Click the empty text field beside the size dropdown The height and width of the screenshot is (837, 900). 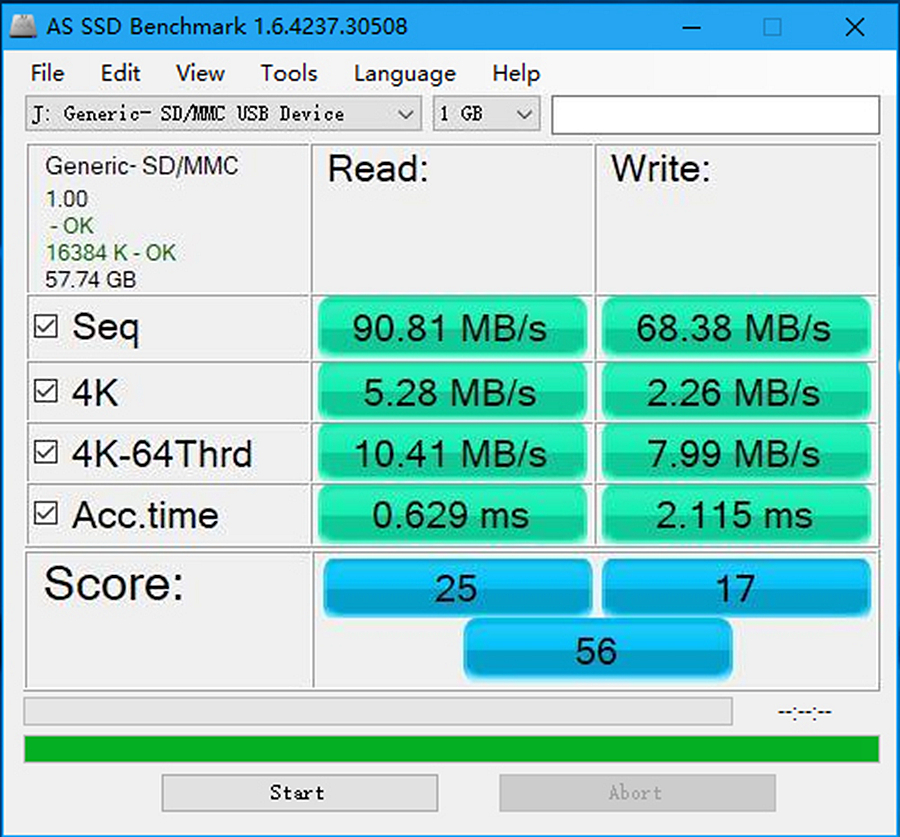(714, 114)
